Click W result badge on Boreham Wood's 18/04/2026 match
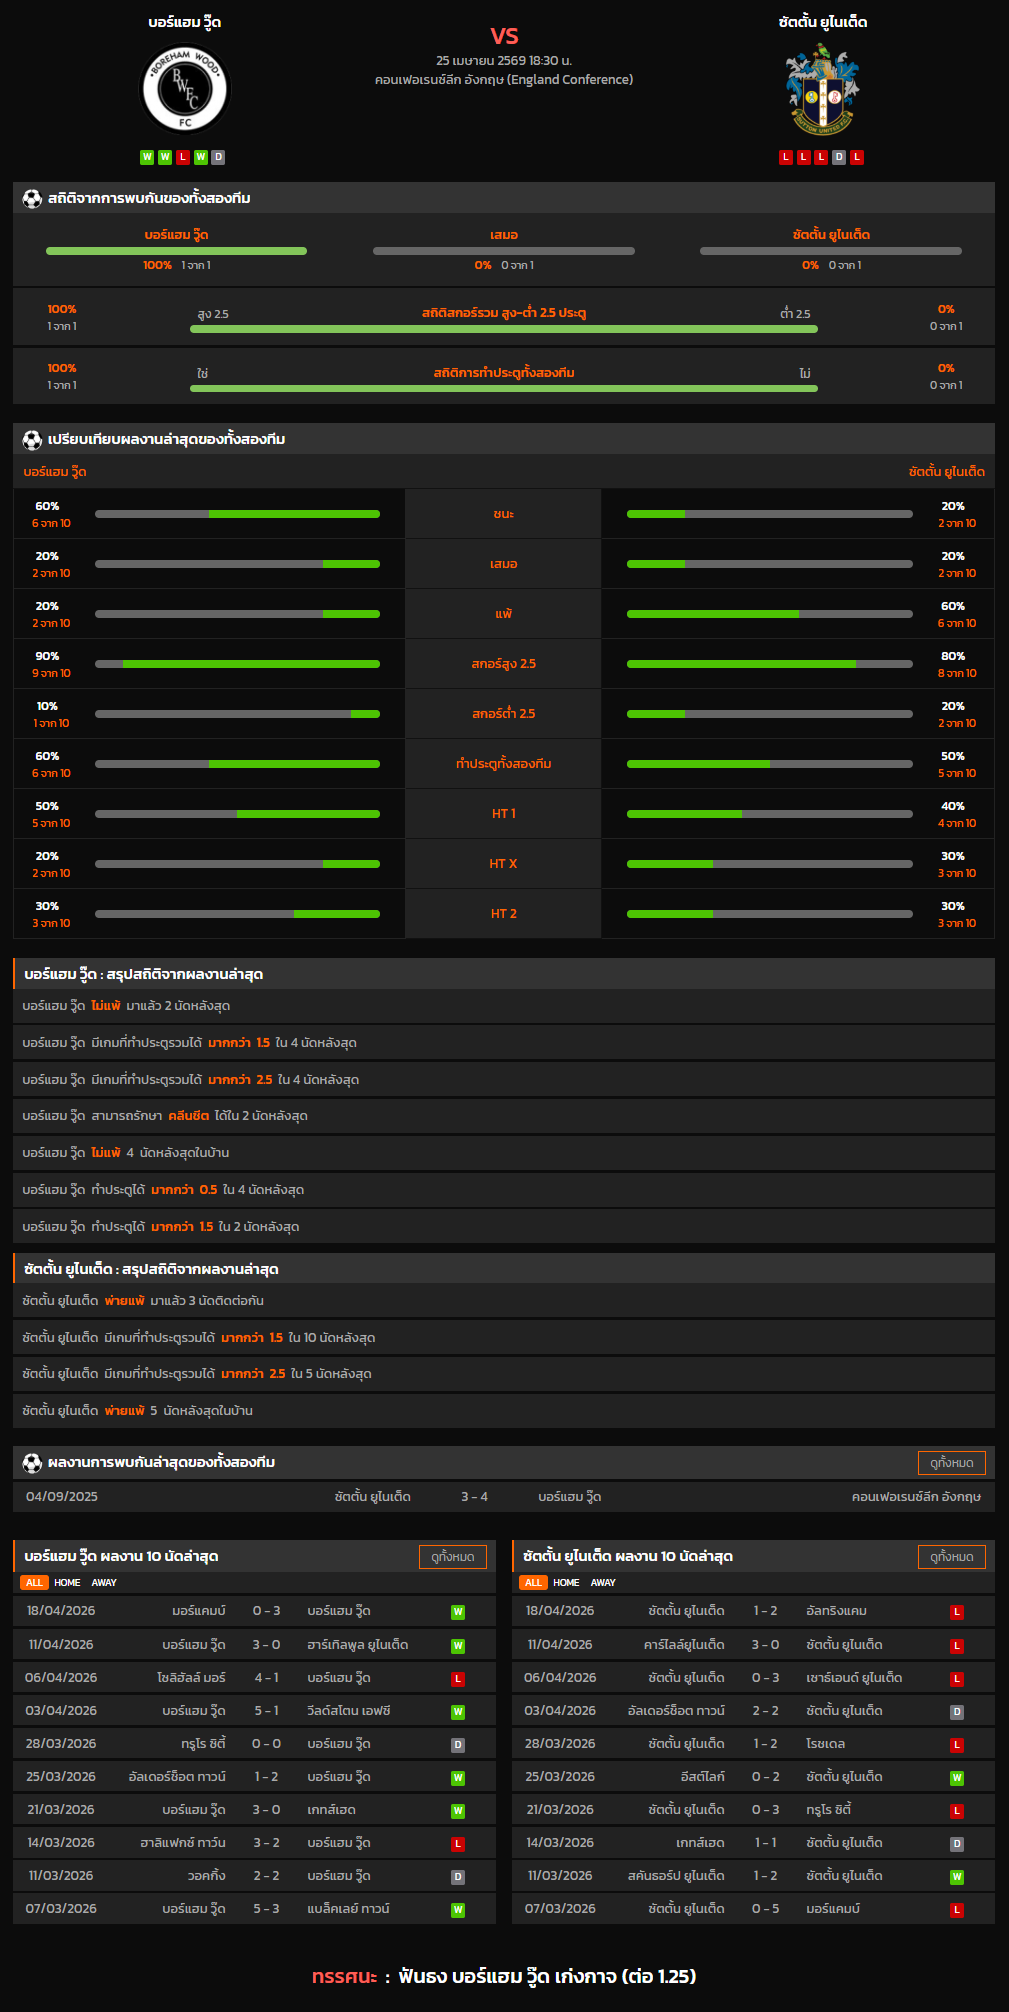Viewport: 1009px width, 2012px height. 458,1612
